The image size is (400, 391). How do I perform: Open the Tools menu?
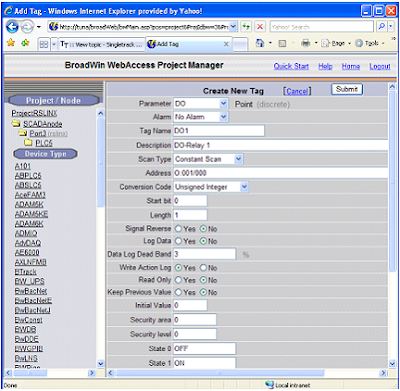coord(370,43)
